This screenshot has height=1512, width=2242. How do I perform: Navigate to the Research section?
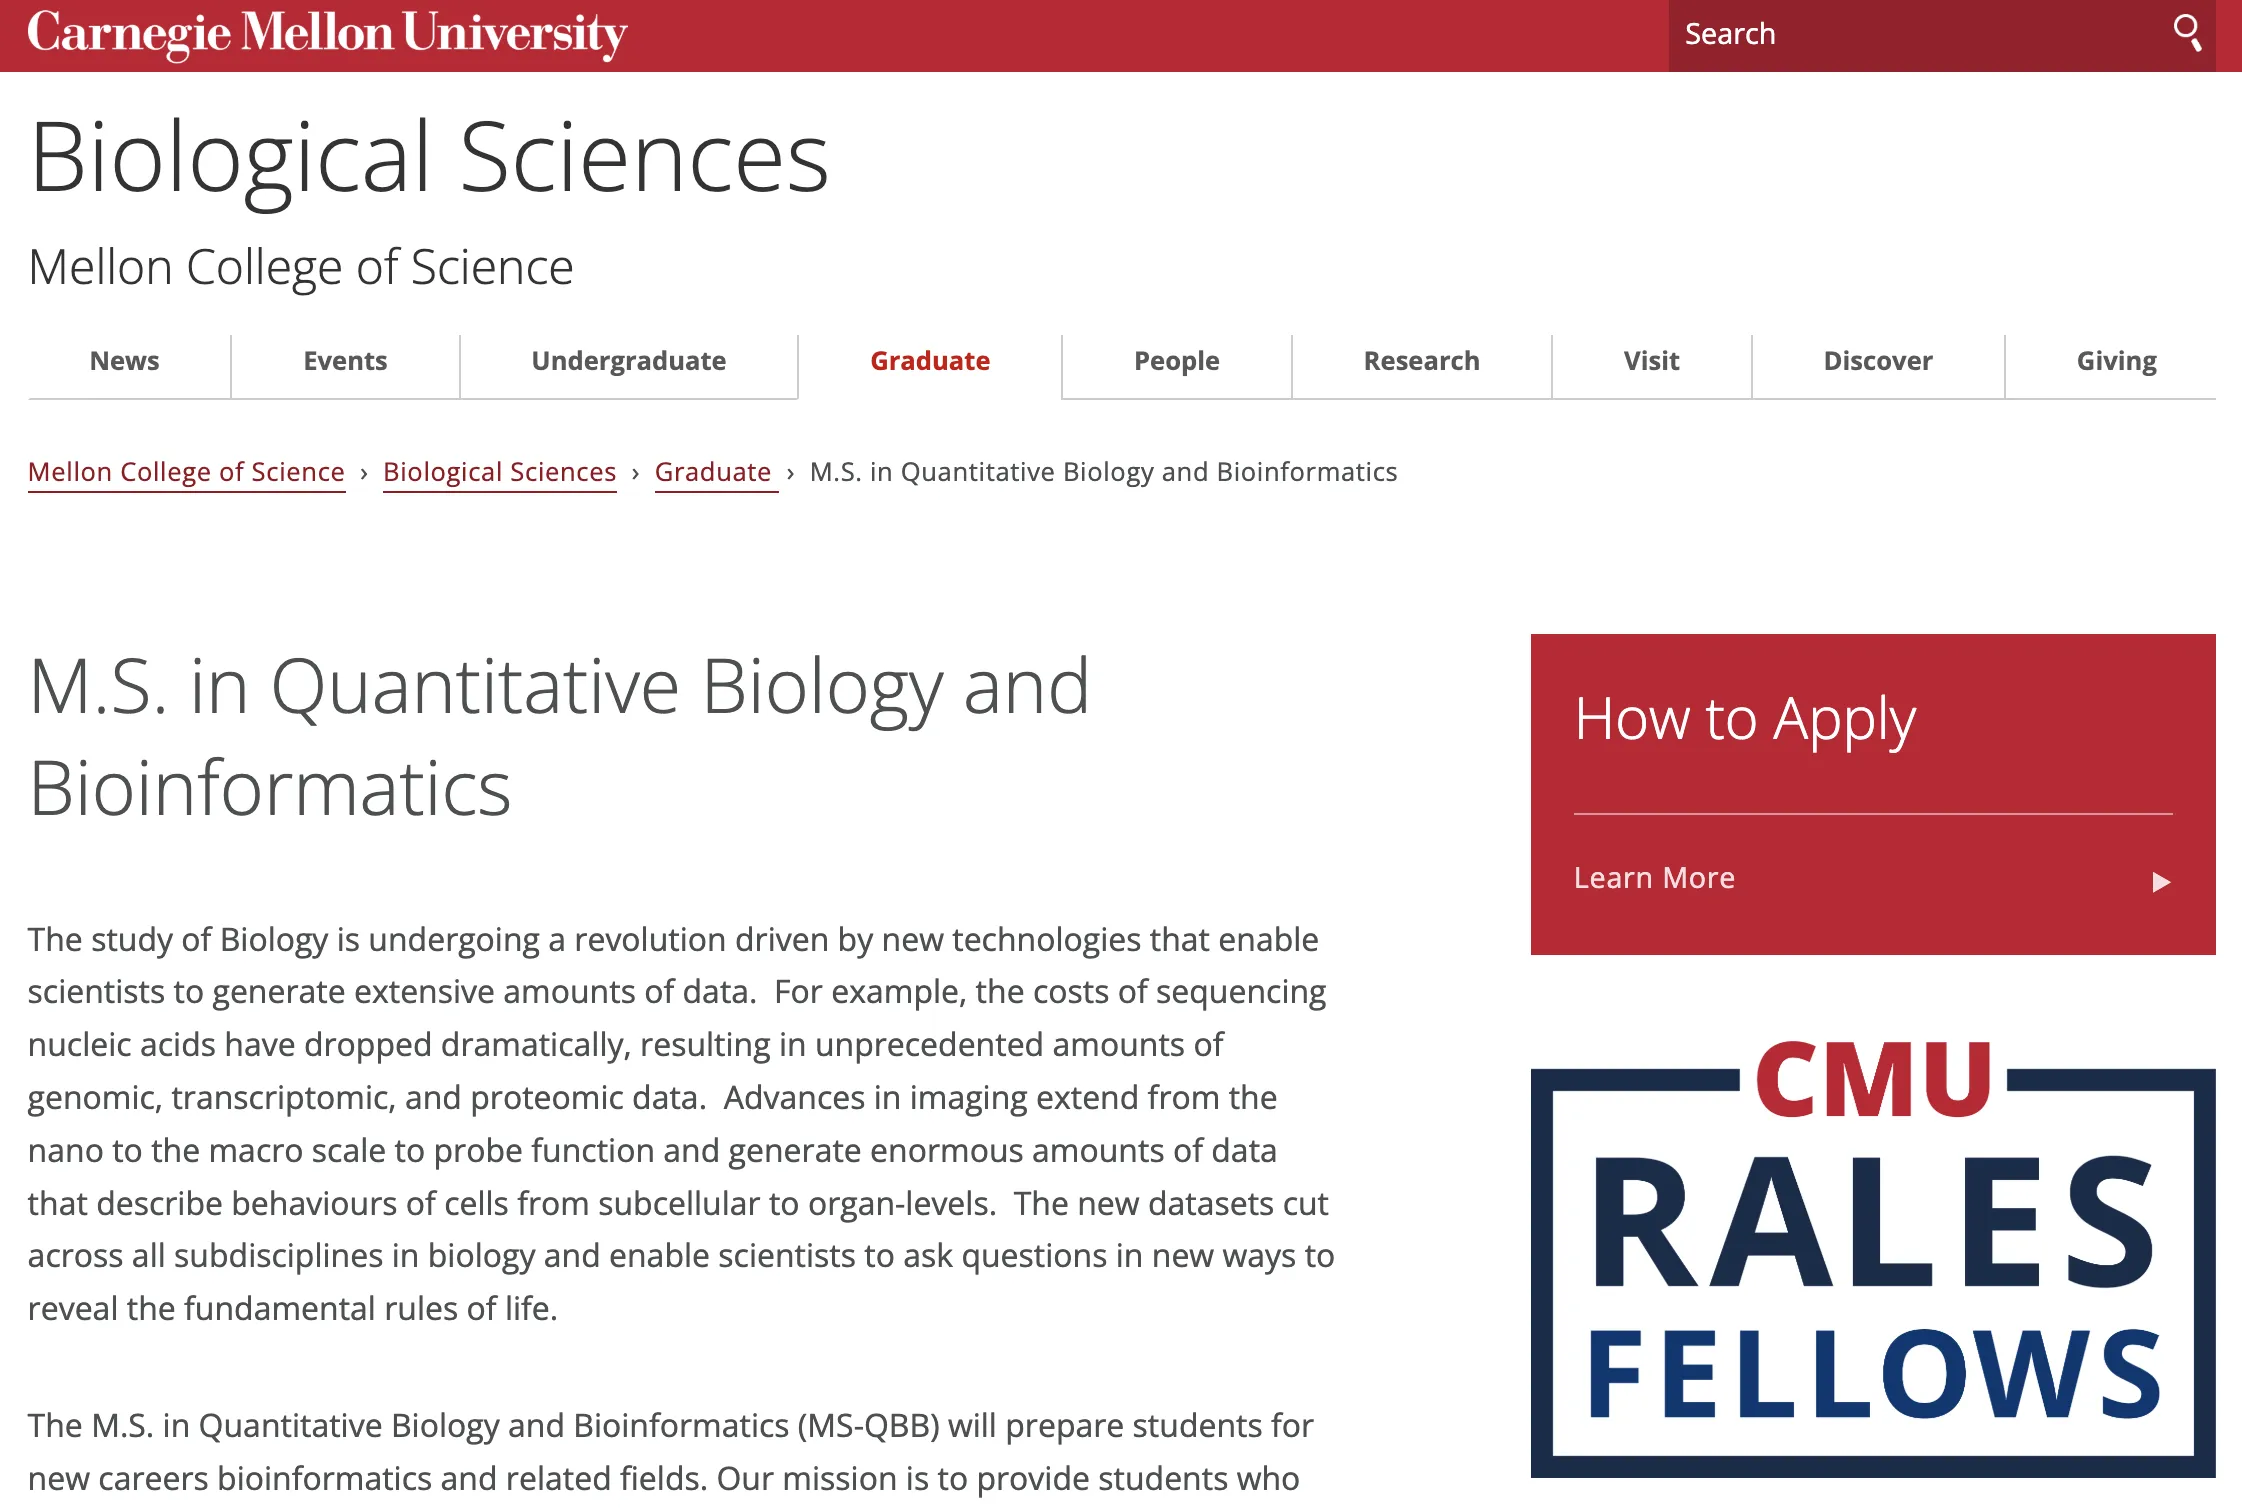1421,361
